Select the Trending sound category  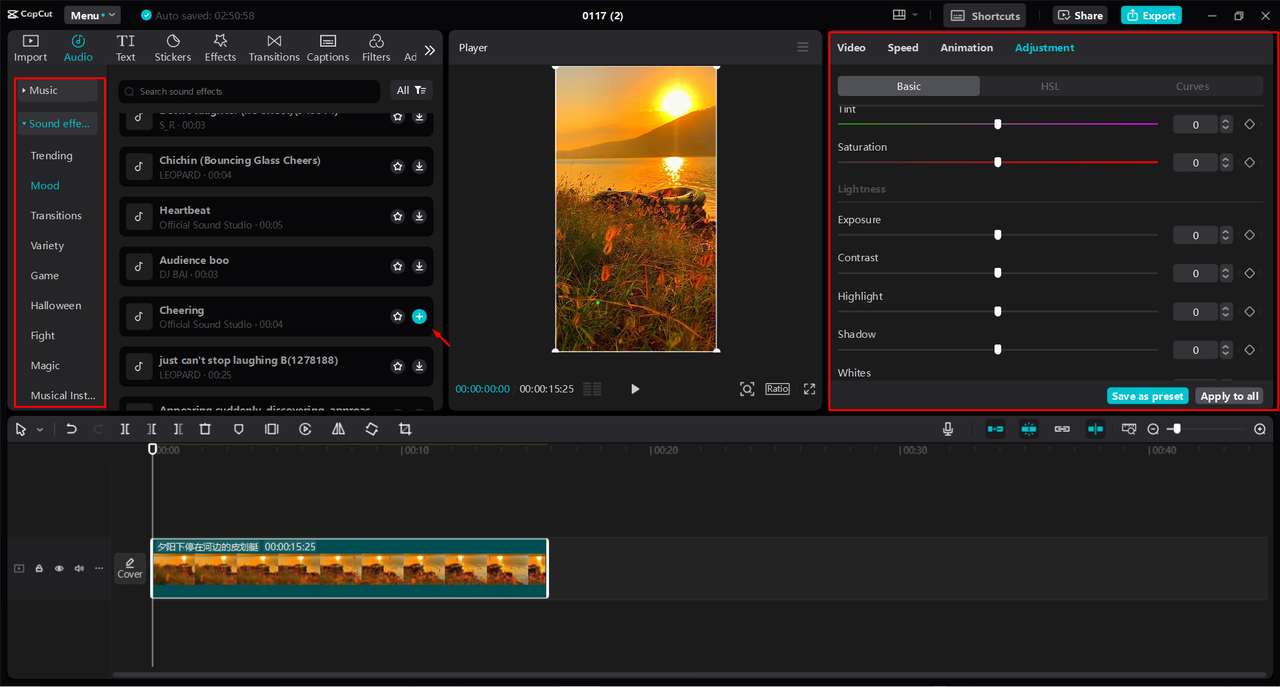click(x=52, y=156)
